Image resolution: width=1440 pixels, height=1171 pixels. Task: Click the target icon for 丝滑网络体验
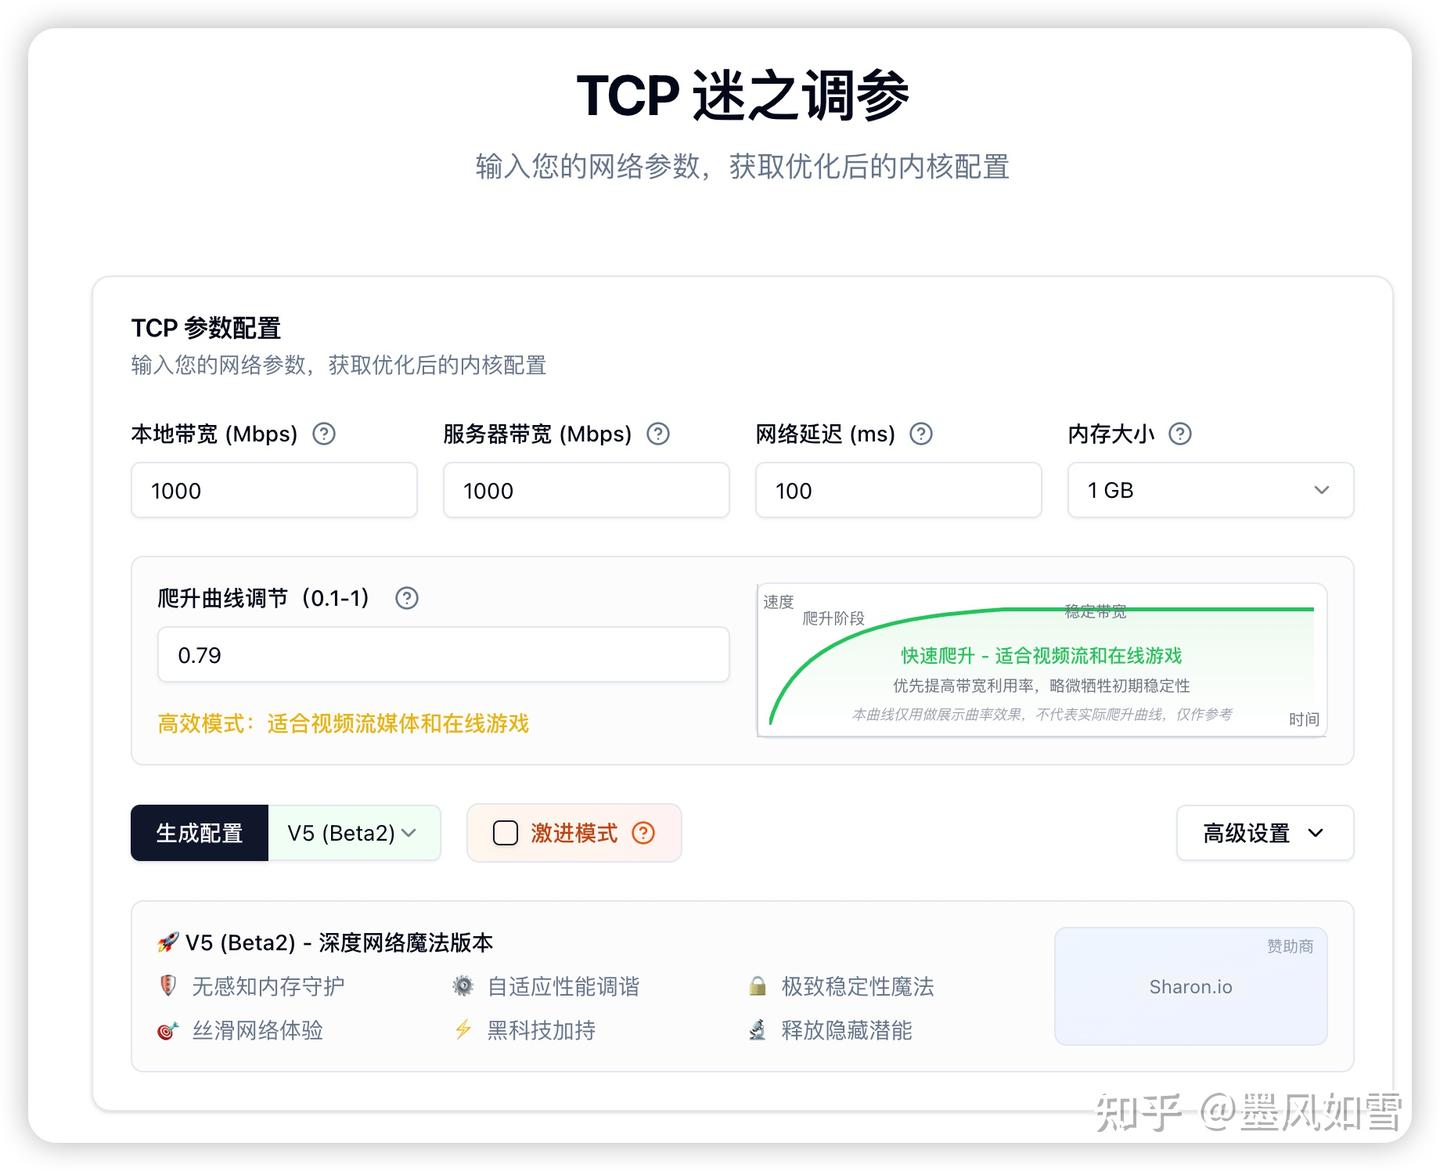166,1030
